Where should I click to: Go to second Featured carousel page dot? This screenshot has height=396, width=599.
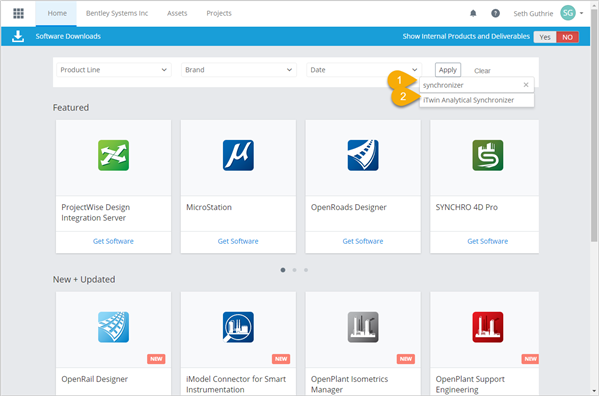[294, 270]
